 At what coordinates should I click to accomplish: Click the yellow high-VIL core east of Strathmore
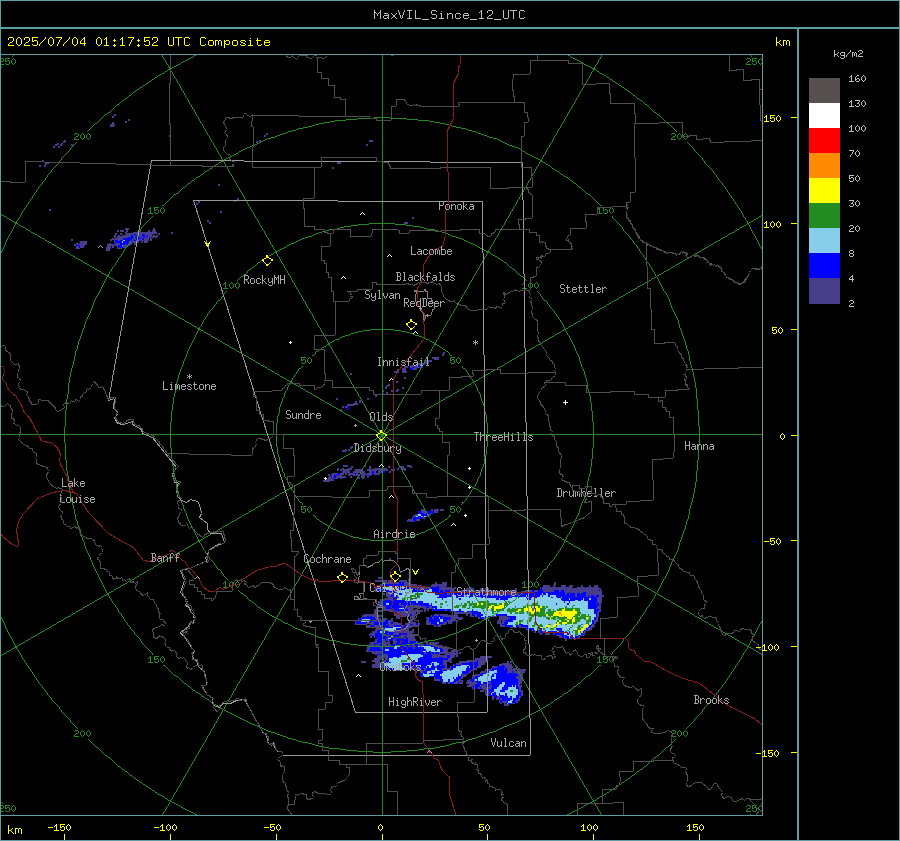point(565,614)
